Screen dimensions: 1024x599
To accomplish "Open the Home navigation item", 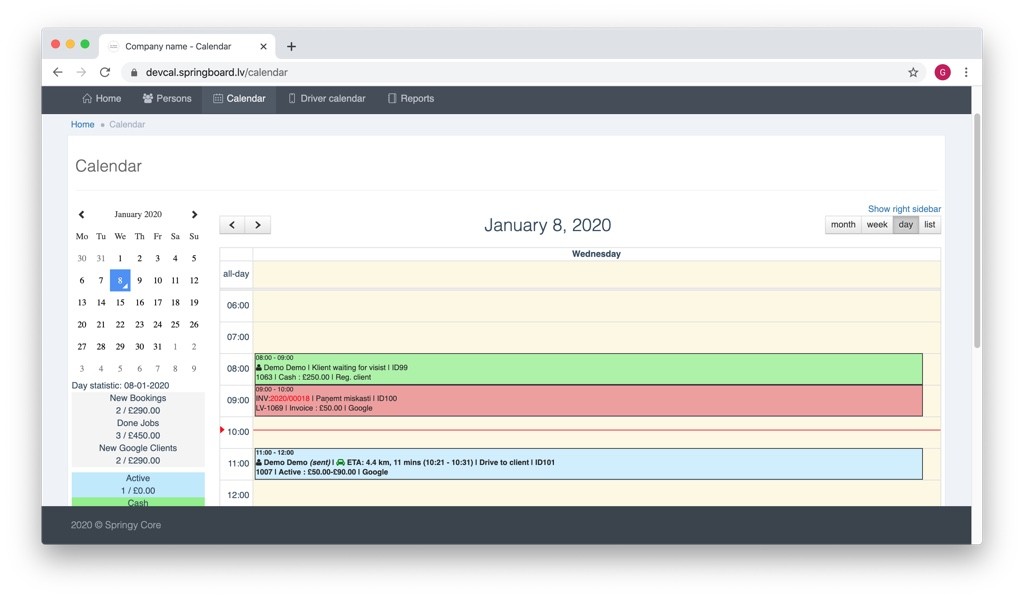I will pyautogui.click(x=101, y=99).
